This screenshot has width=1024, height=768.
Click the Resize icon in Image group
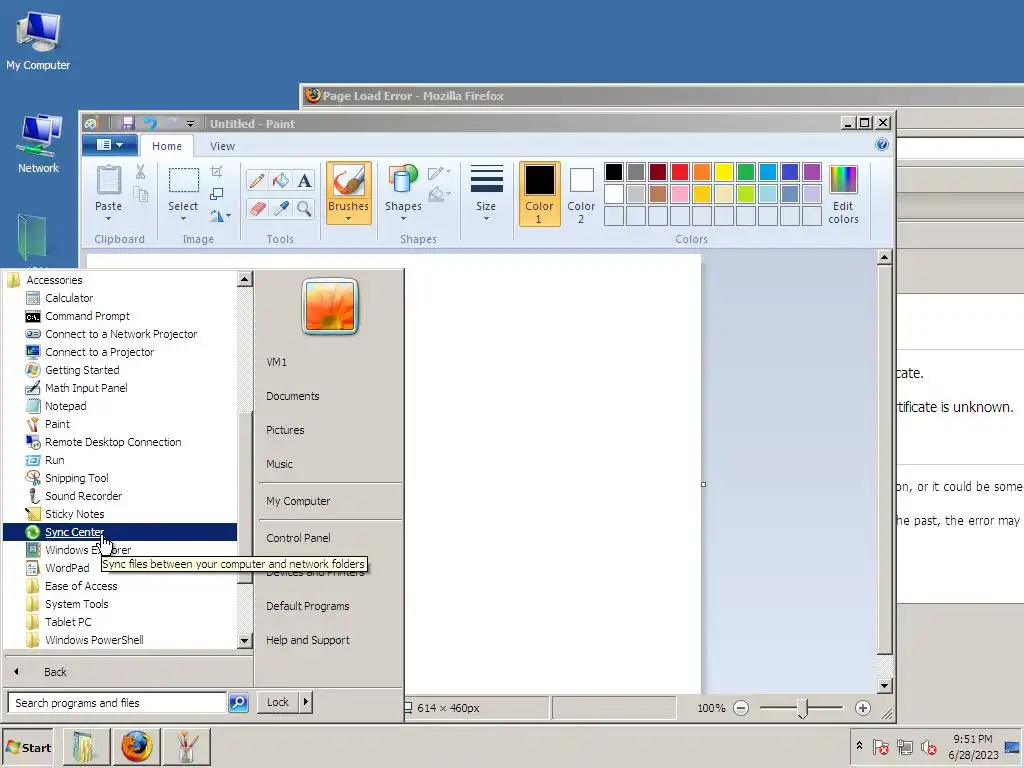pos(217,194)
